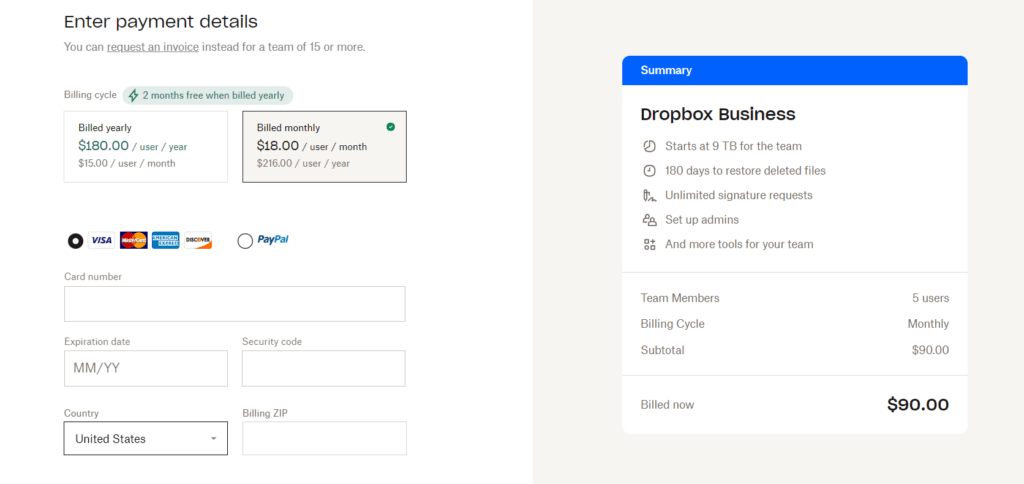The width and height of the screenshot is (1024, 484).
Task: Select the credit card payment radio button
Action: pyautogui.click(x=75, y=241)
